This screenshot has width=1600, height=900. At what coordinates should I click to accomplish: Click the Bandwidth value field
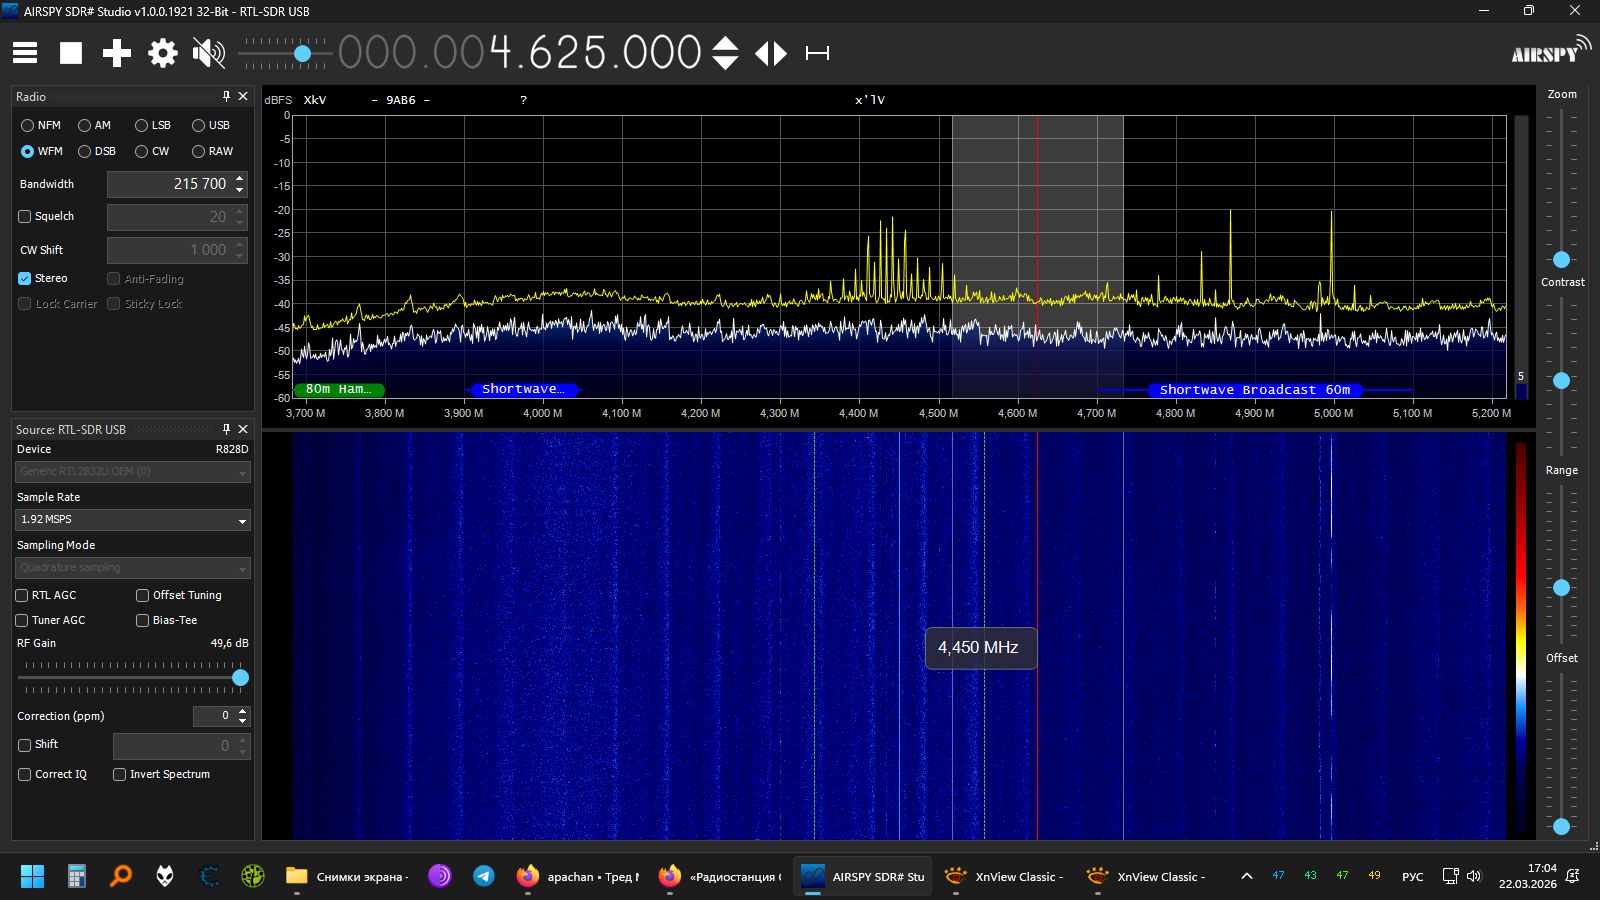168,184
